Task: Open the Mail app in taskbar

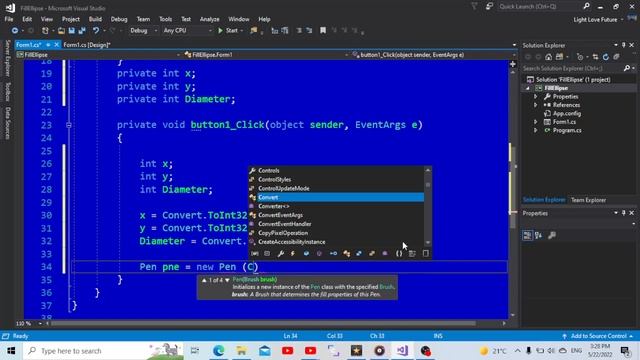Action: 264,351
